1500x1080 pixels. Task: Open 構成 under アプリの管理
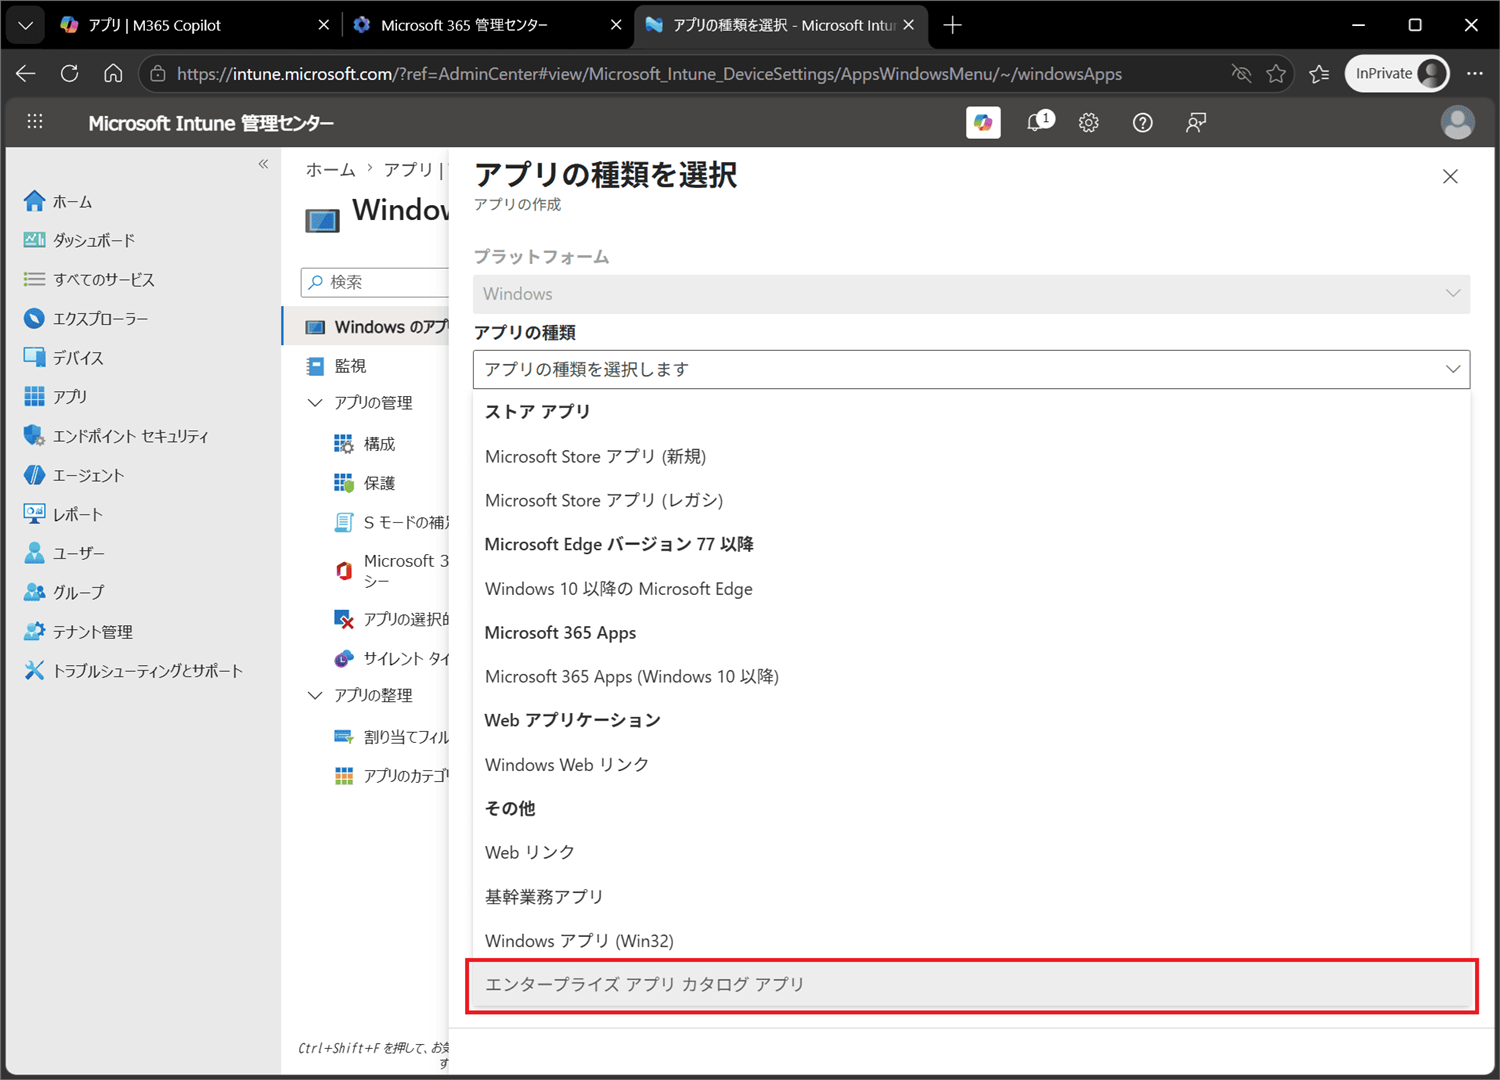tap(379, 444)
